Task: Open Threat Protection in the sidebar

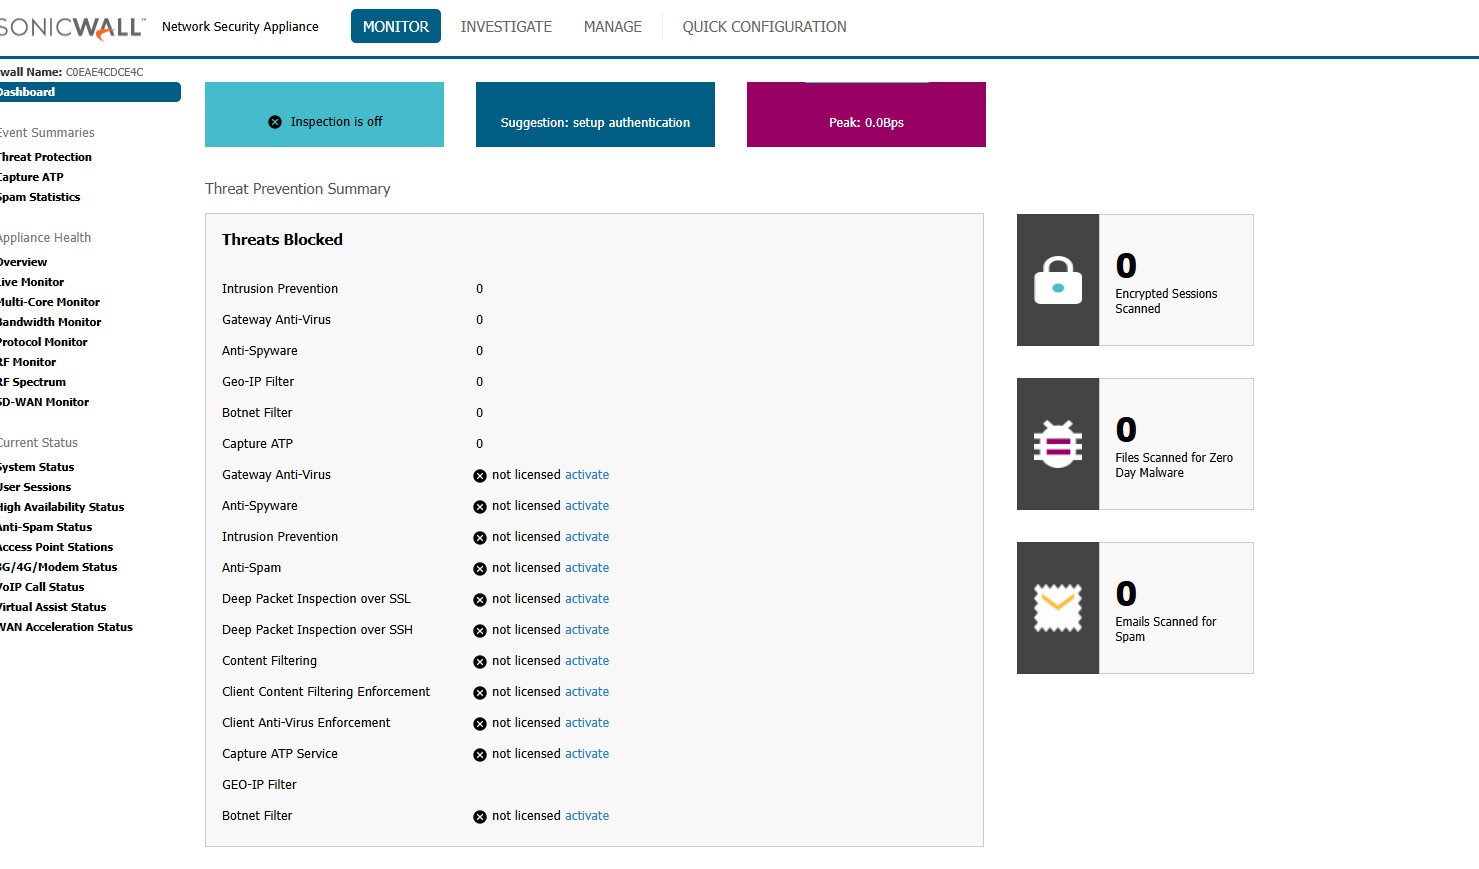Action: [x=46, y=157]
